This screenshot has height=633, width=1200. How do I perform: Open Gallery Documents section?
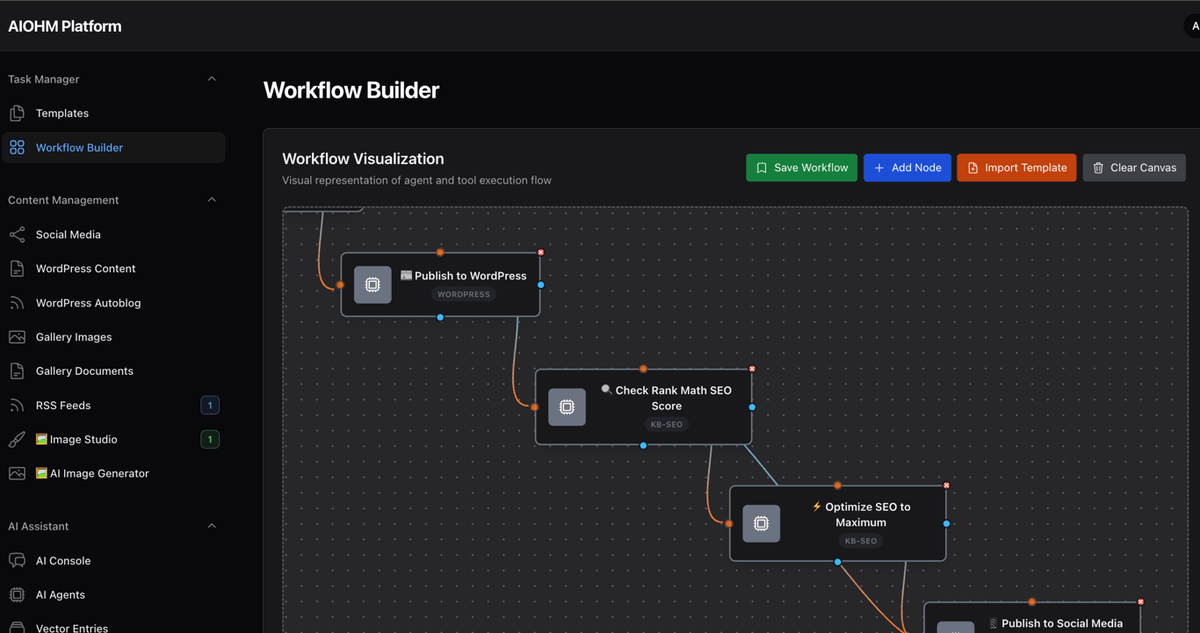tap(113, 371)
